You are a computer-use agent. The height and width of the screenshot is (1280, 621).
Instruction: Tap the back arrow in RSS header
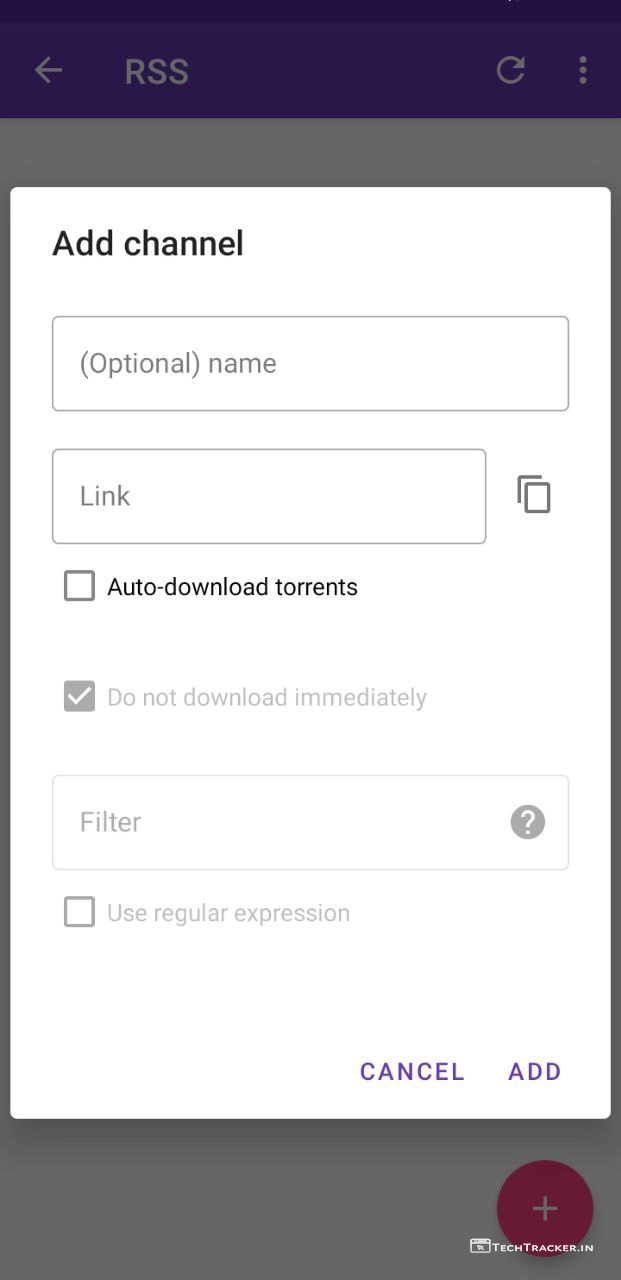click(48, 70)
